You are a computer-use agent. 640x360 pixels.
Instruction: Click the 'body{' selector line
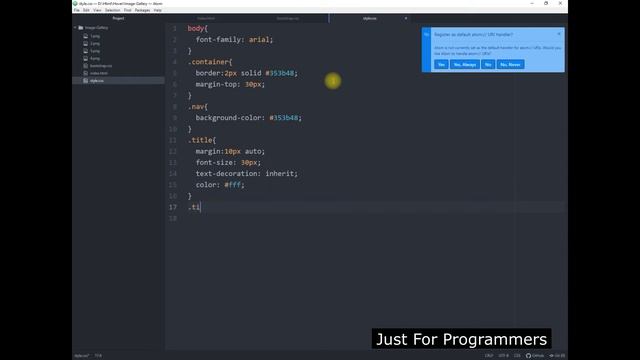coord(198,29)
